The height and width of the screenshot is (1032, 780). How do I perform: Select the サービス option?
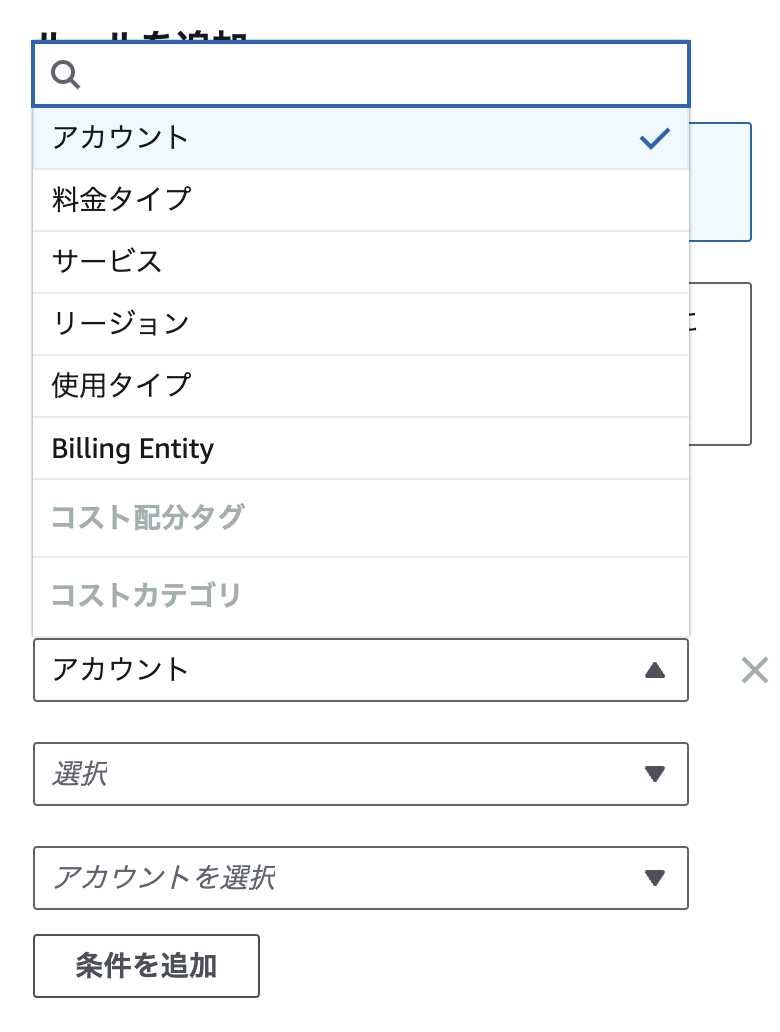pos(361,262)
